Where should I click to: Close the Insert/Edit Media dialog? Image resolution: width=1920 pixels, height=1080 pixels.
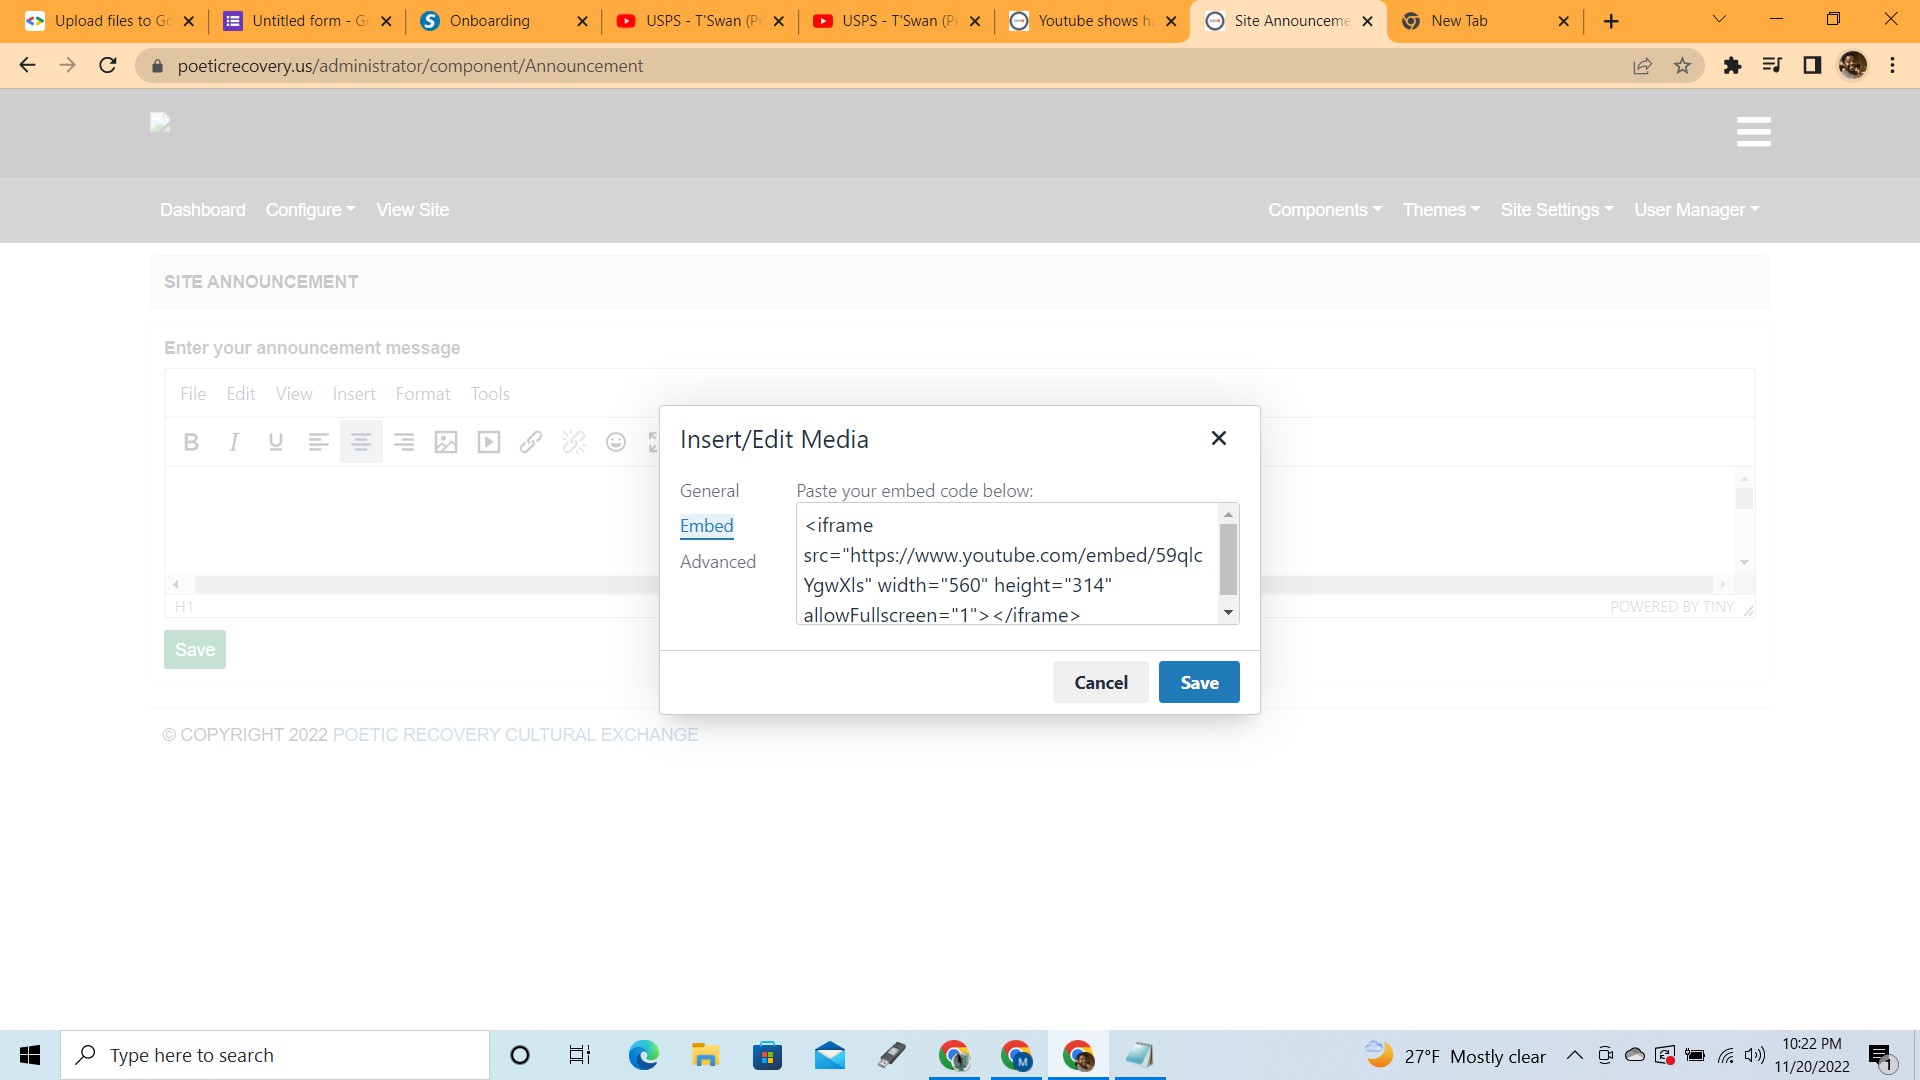[1218, 438]
